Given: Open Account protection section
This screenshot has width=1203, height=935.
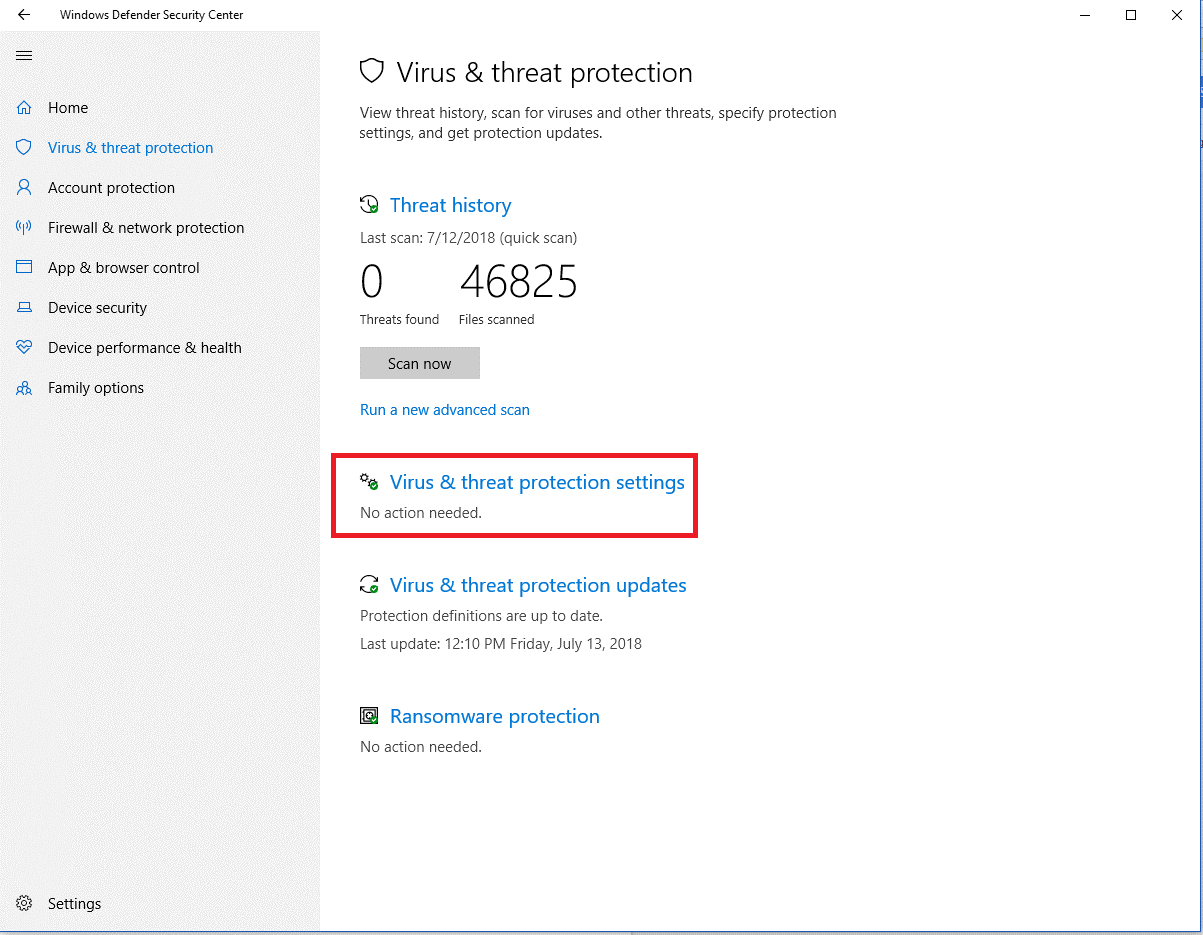Looking at the screenshot, I should coord(111,188).
